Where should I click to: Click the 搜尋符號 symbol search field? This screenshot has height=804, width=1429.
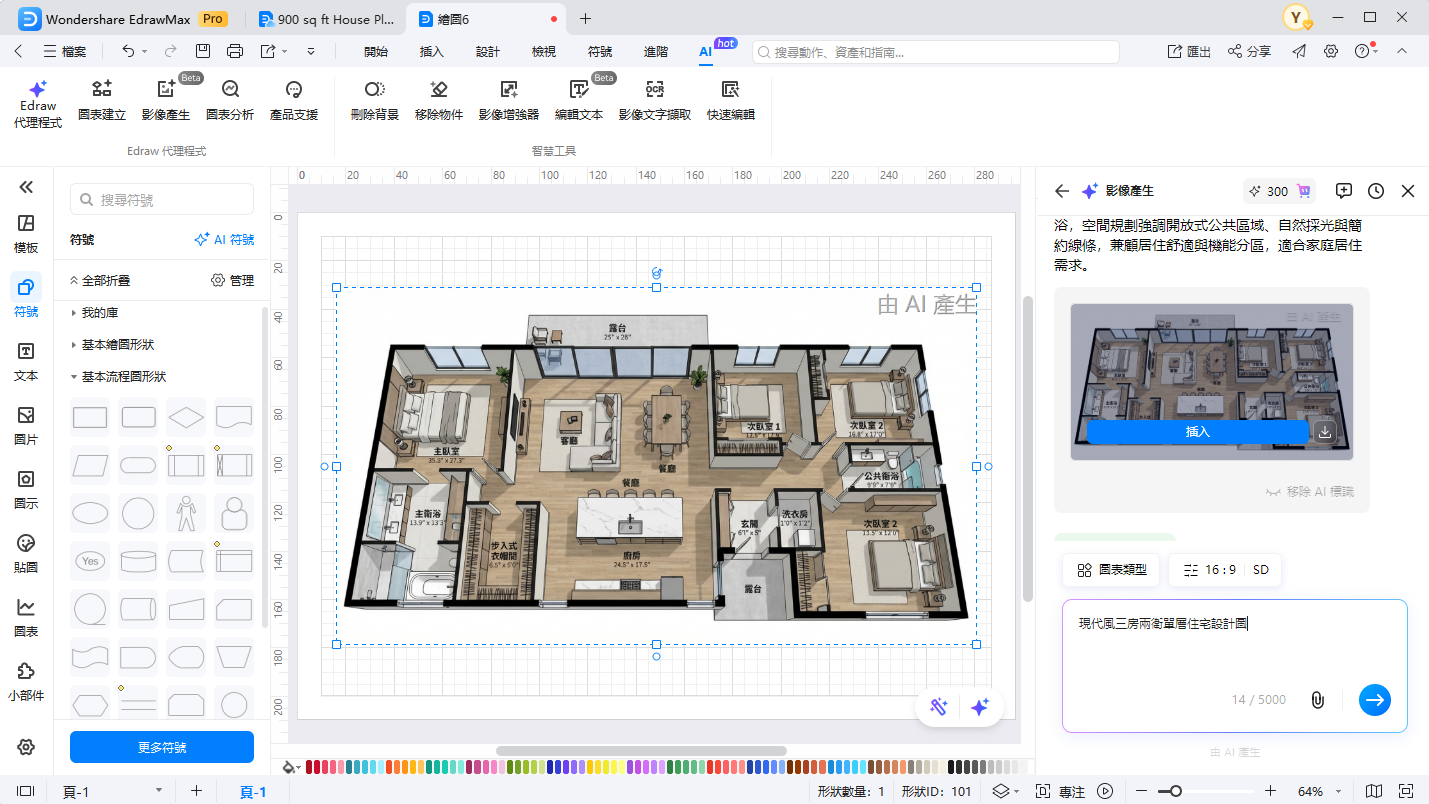point(162,200)
